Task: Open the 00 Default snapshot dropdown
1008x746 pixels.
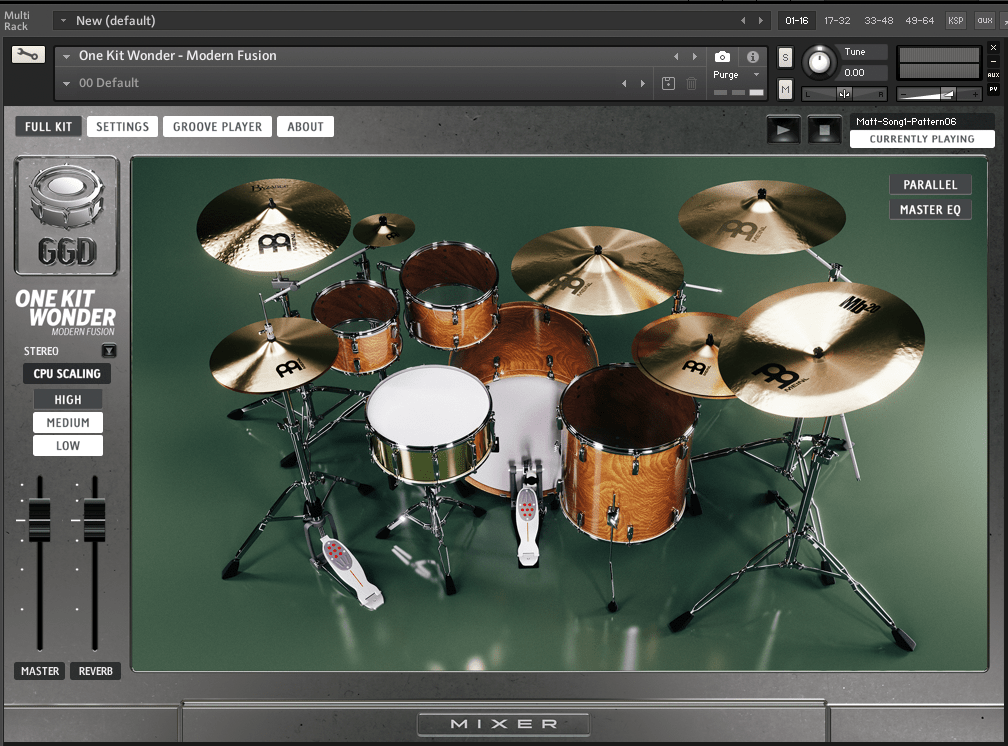Action: (67, 83)
